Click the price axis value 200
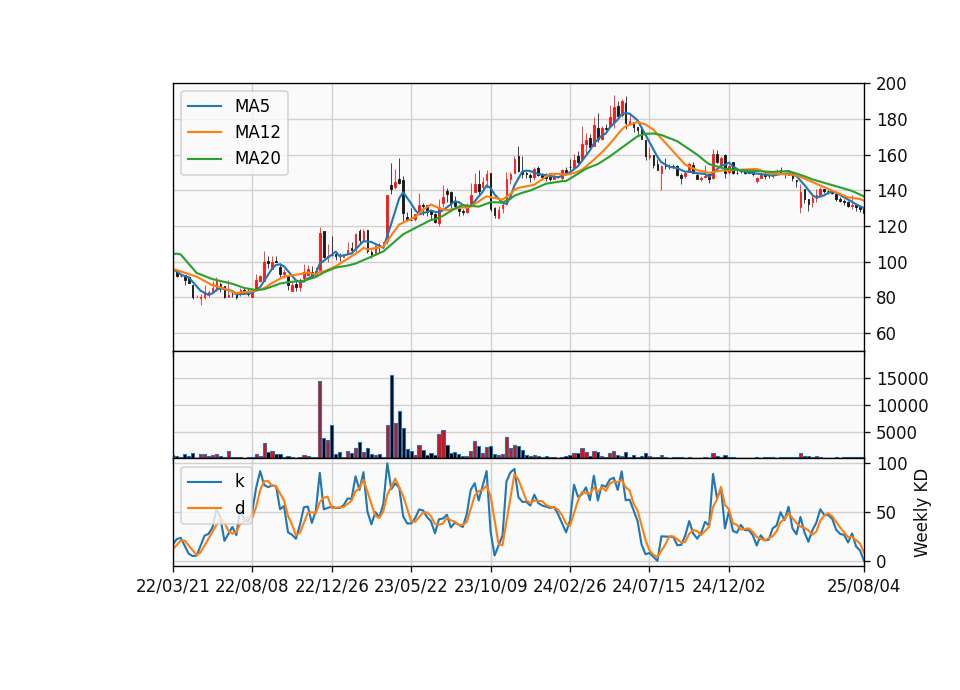The image size is (960, 690). 891,84
